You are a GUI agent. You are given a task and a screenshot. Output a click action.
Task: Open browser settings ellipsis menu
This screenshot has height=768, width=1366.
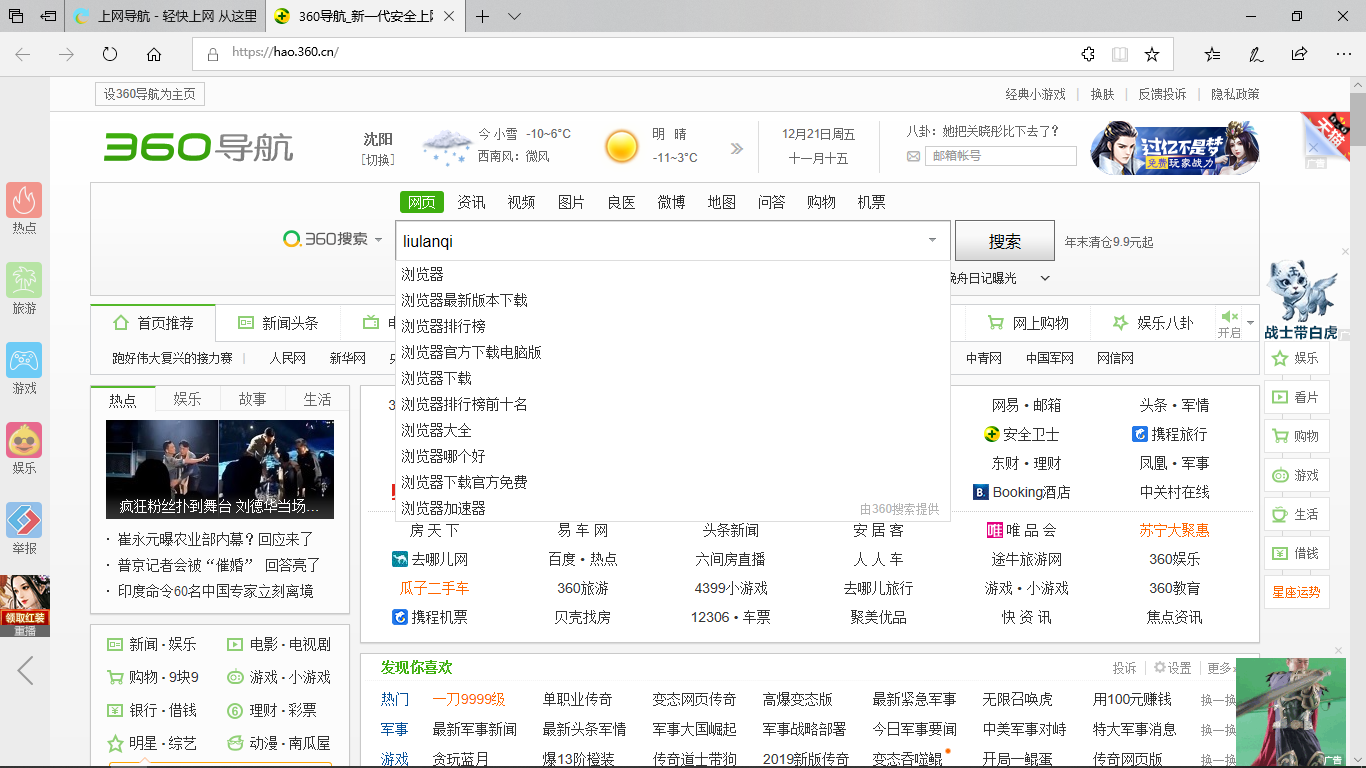(1342, 54)
